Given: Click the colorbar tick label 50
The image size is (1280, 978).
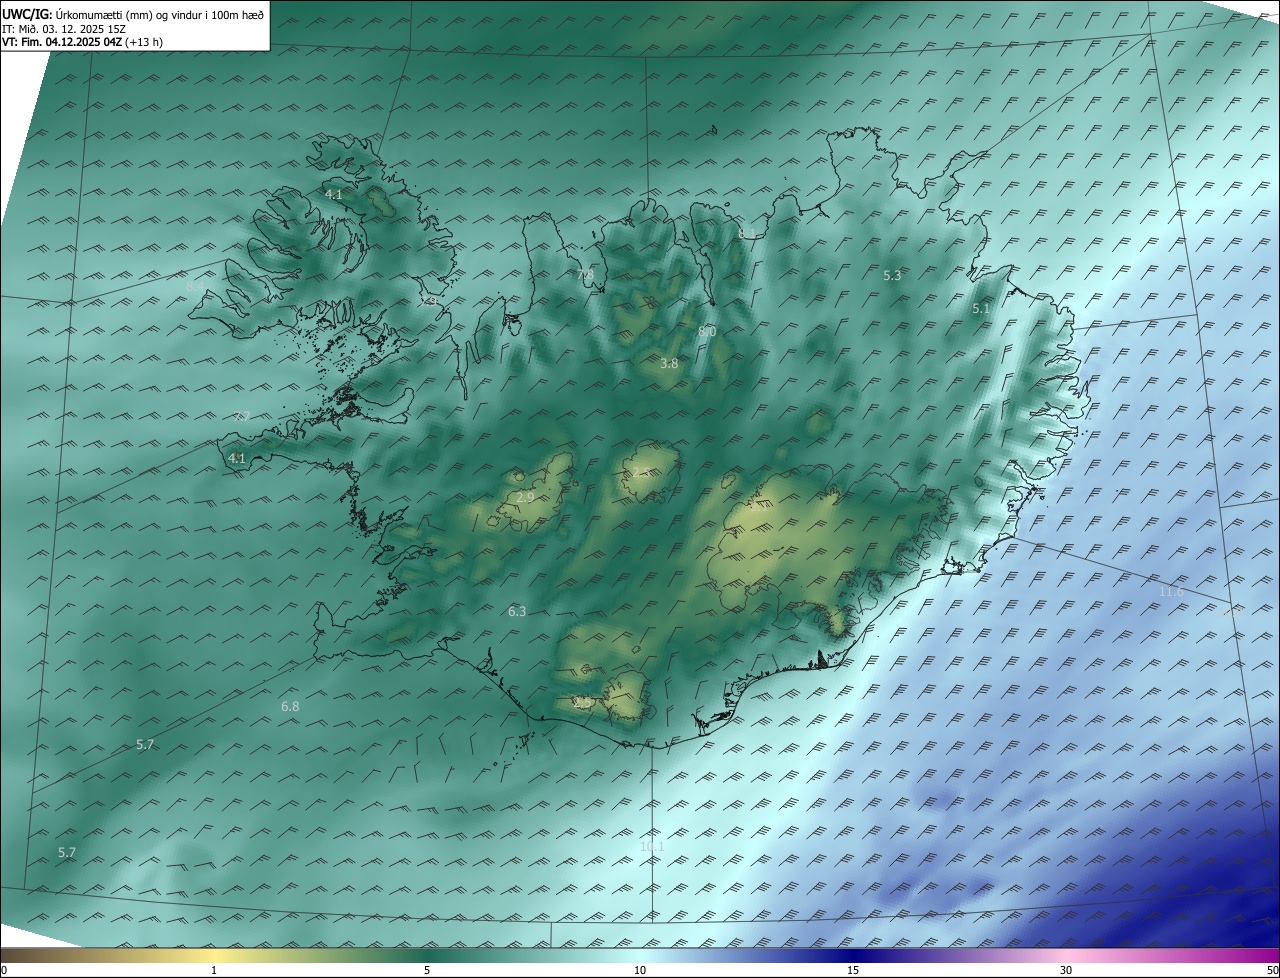Looking at the screenshot, I should (1272, 970).
